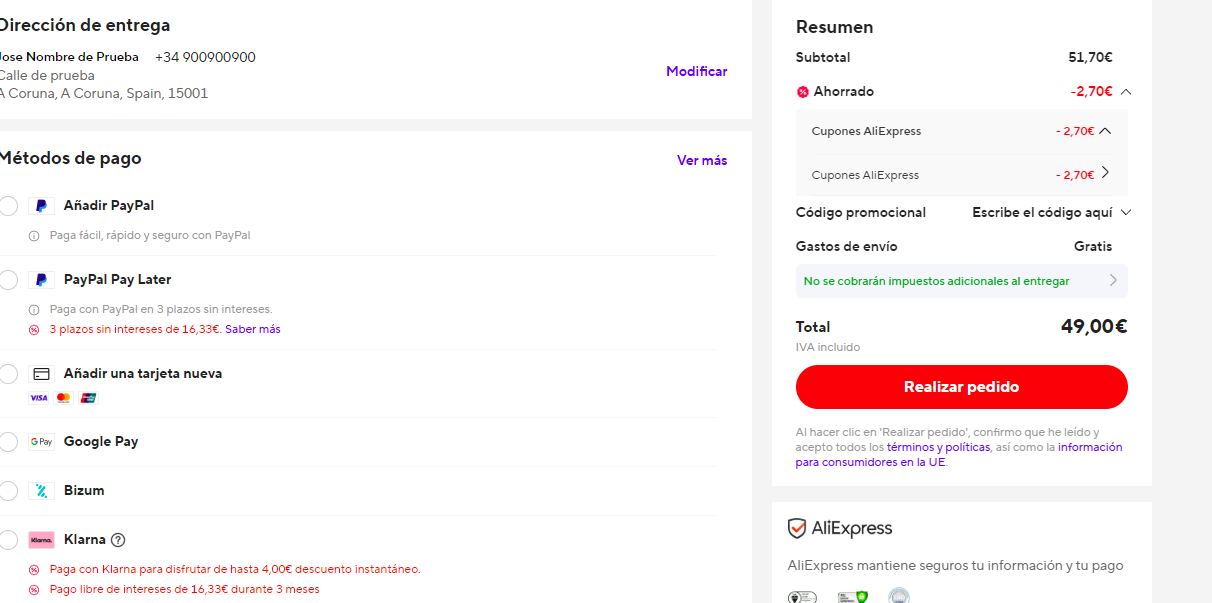Click 'A Coruna, A Coruna, Spain, 15001' text
This screenshot has width=1212, height=603.
(x=103, y=94)
